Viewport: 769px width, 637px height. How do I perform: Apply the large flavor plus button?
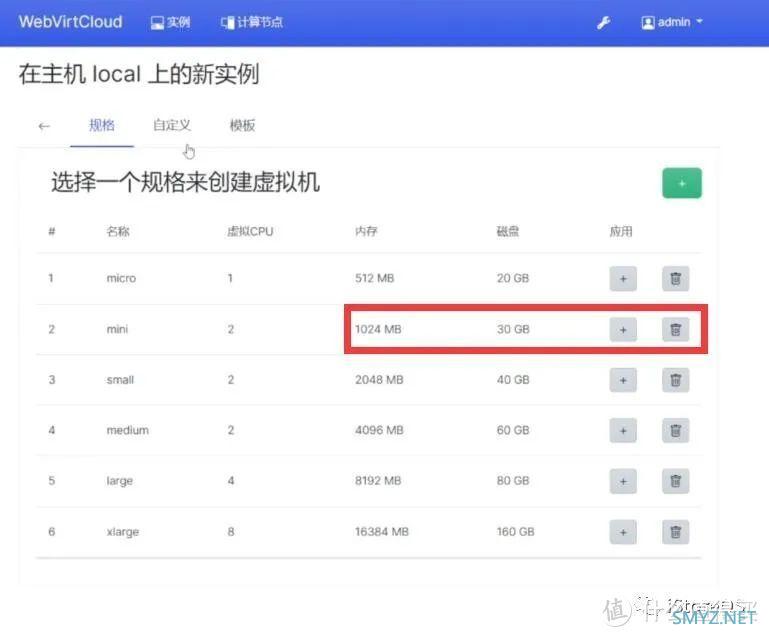pyautogui.click(x=623, y=481)
